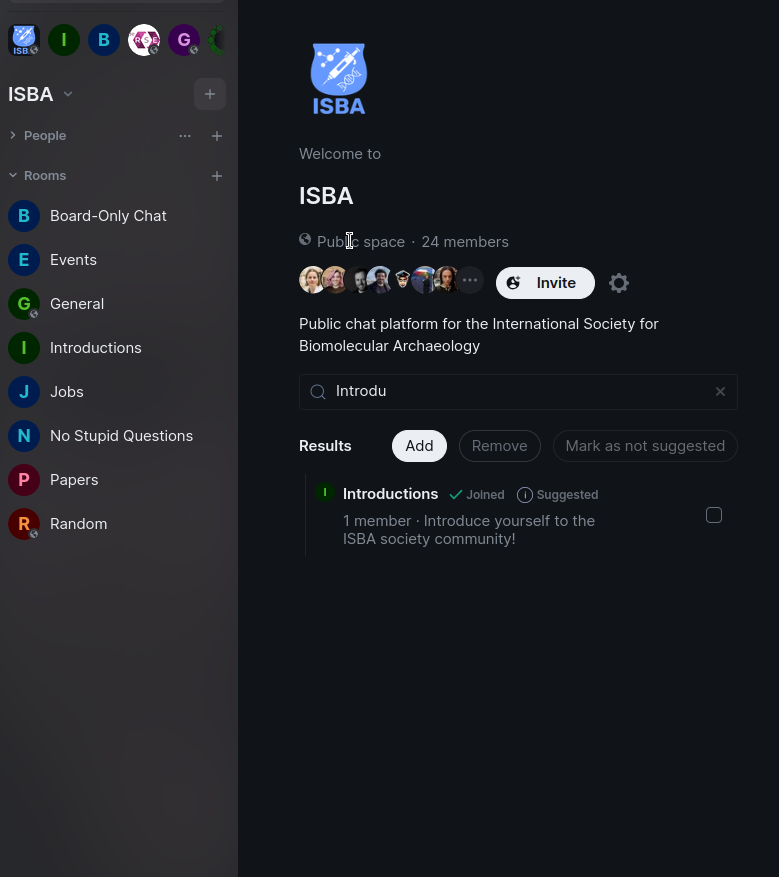This screenshot has width=779, height=877.
Task: Open the ISBA space name dropdown
Action: [x=68, y=94]
